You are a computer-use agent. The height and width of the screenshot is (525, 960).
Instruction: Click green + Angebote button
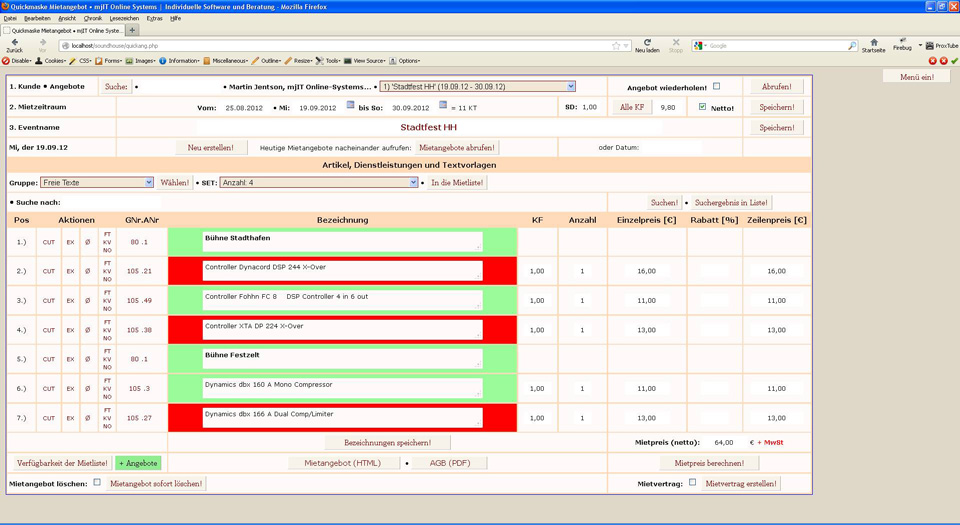(x=138, y=463)
